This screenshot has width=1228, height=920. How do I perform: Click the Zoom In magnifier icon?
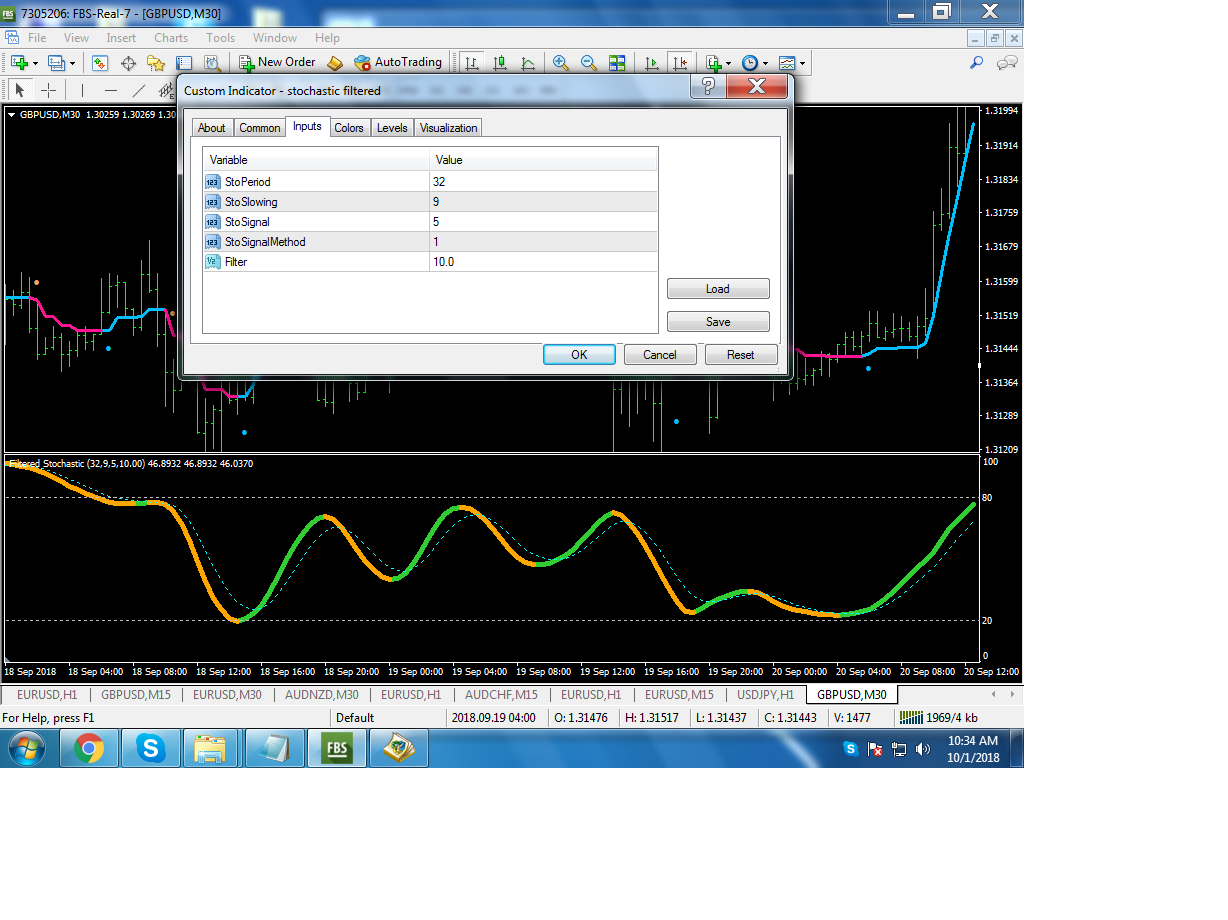(561, 62)
